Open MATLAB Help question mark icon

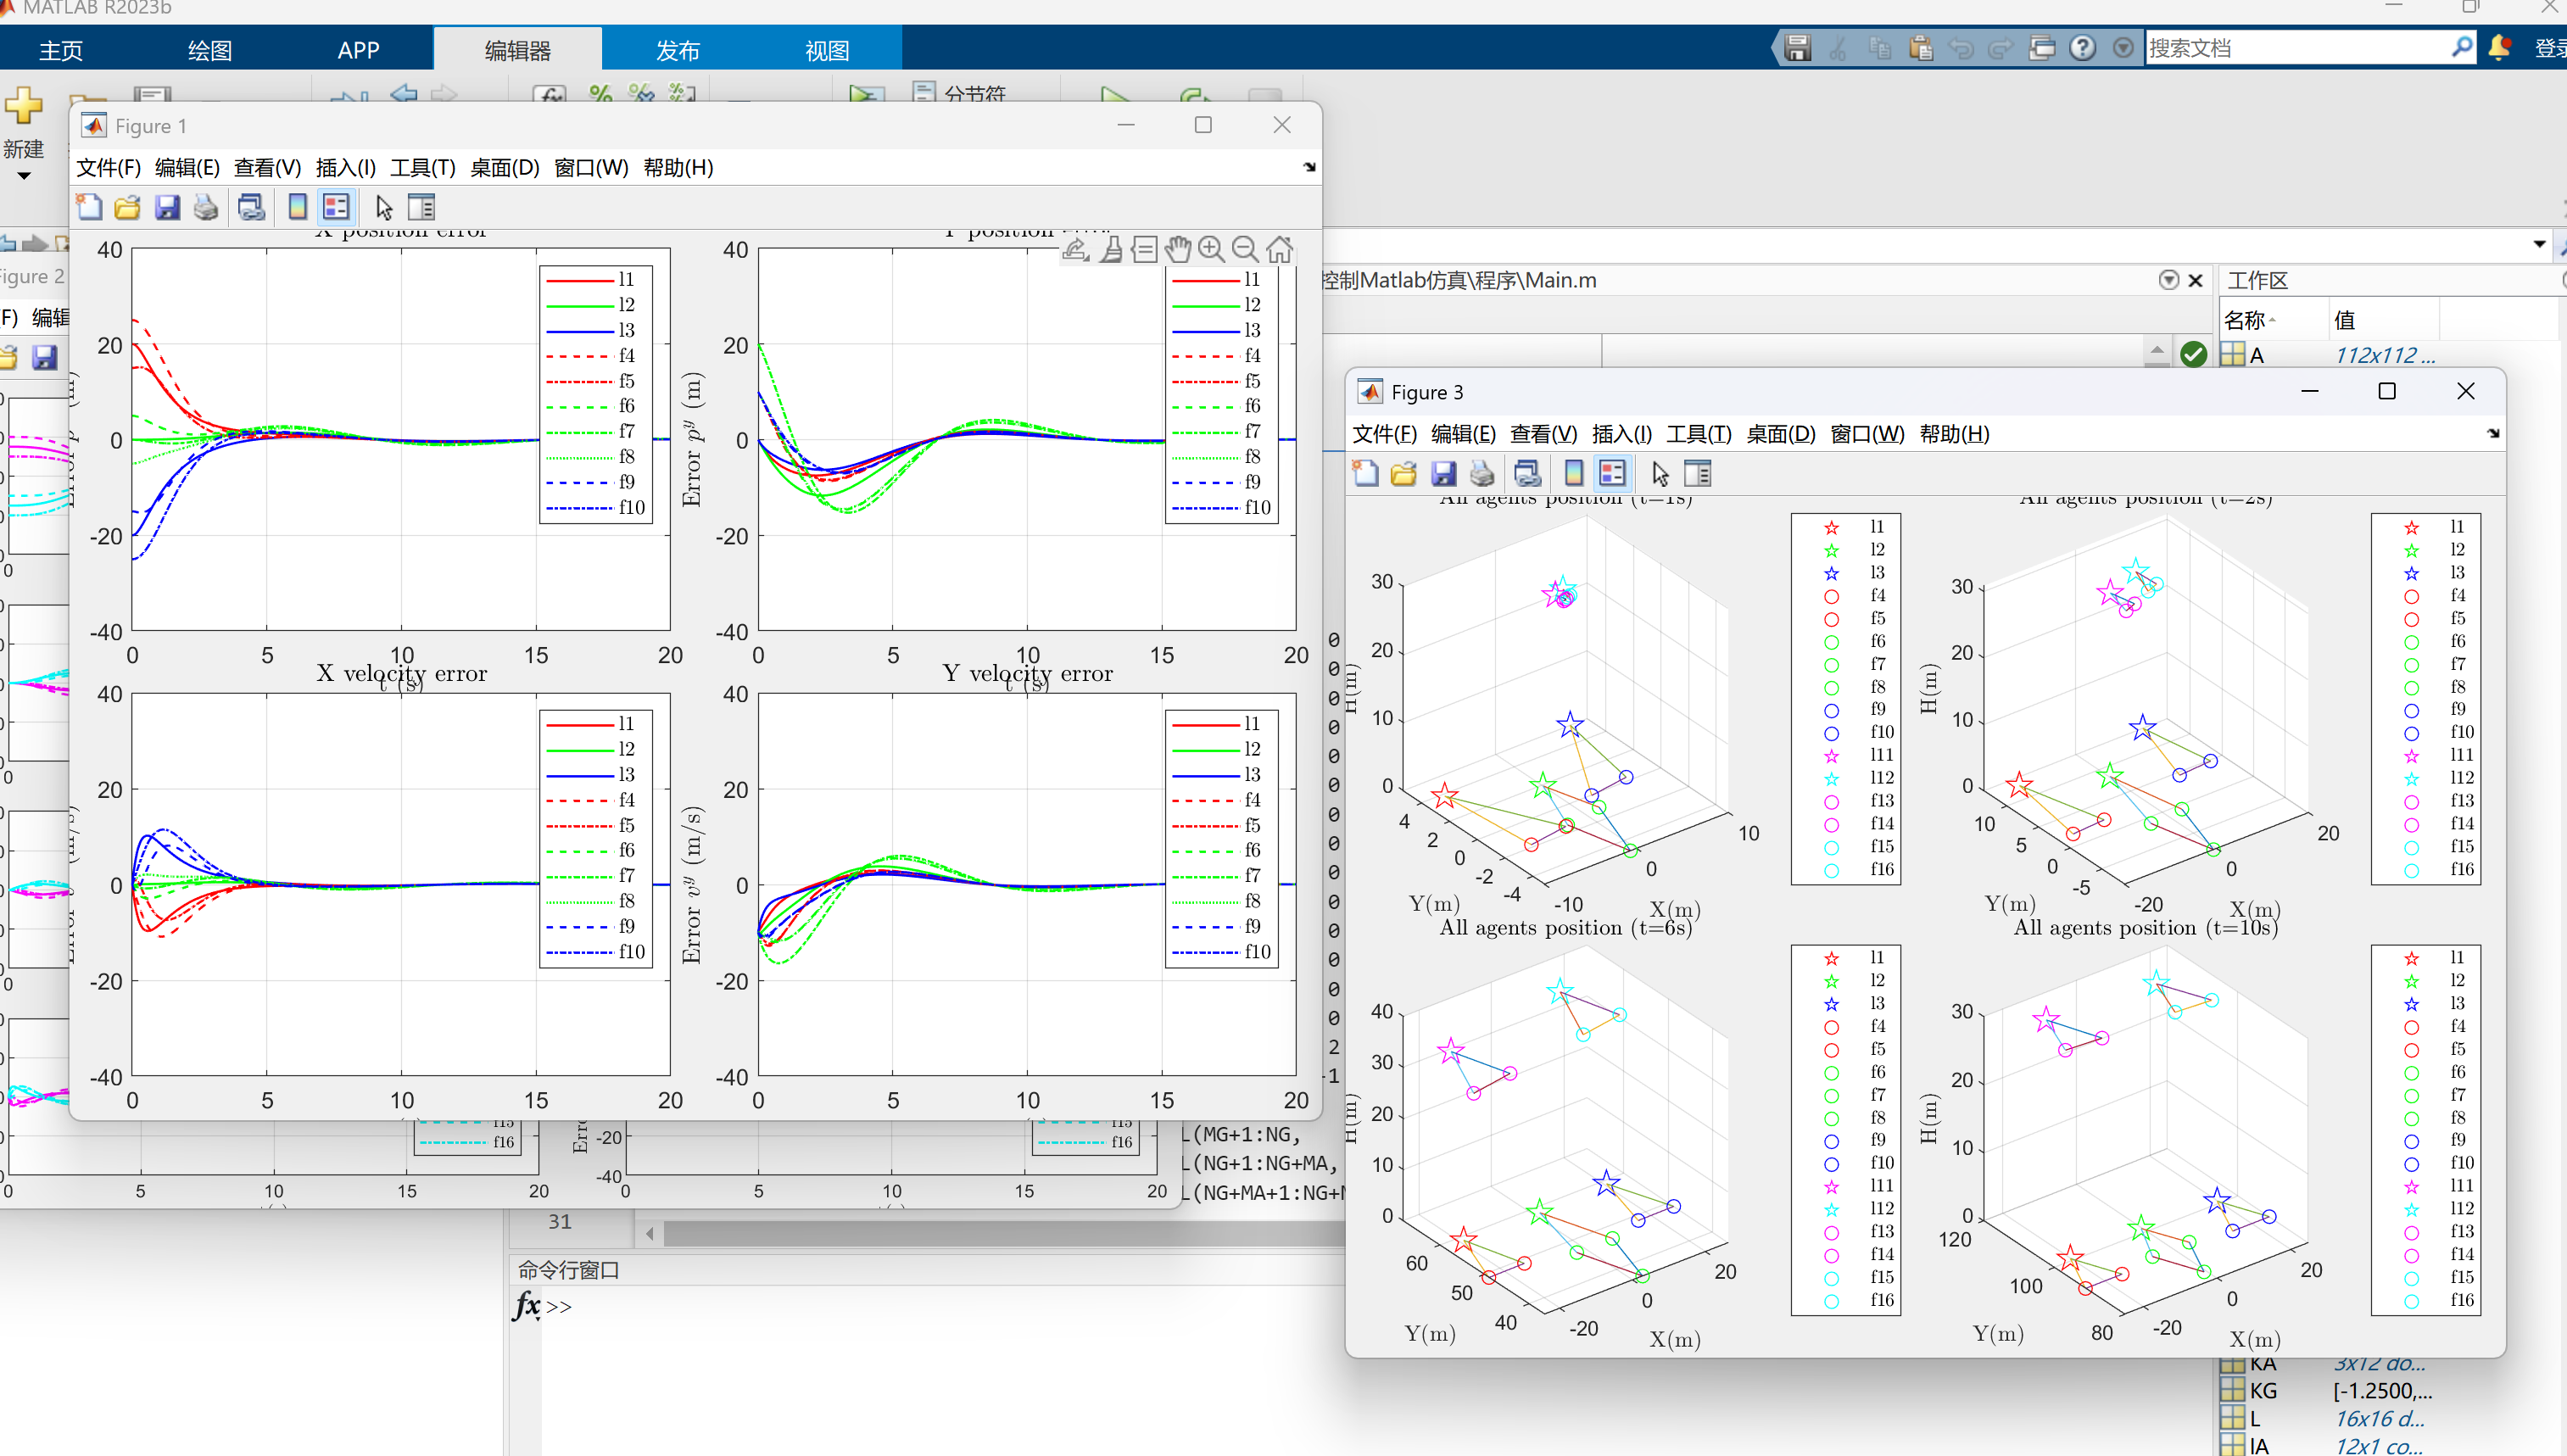coord(2083,47)
